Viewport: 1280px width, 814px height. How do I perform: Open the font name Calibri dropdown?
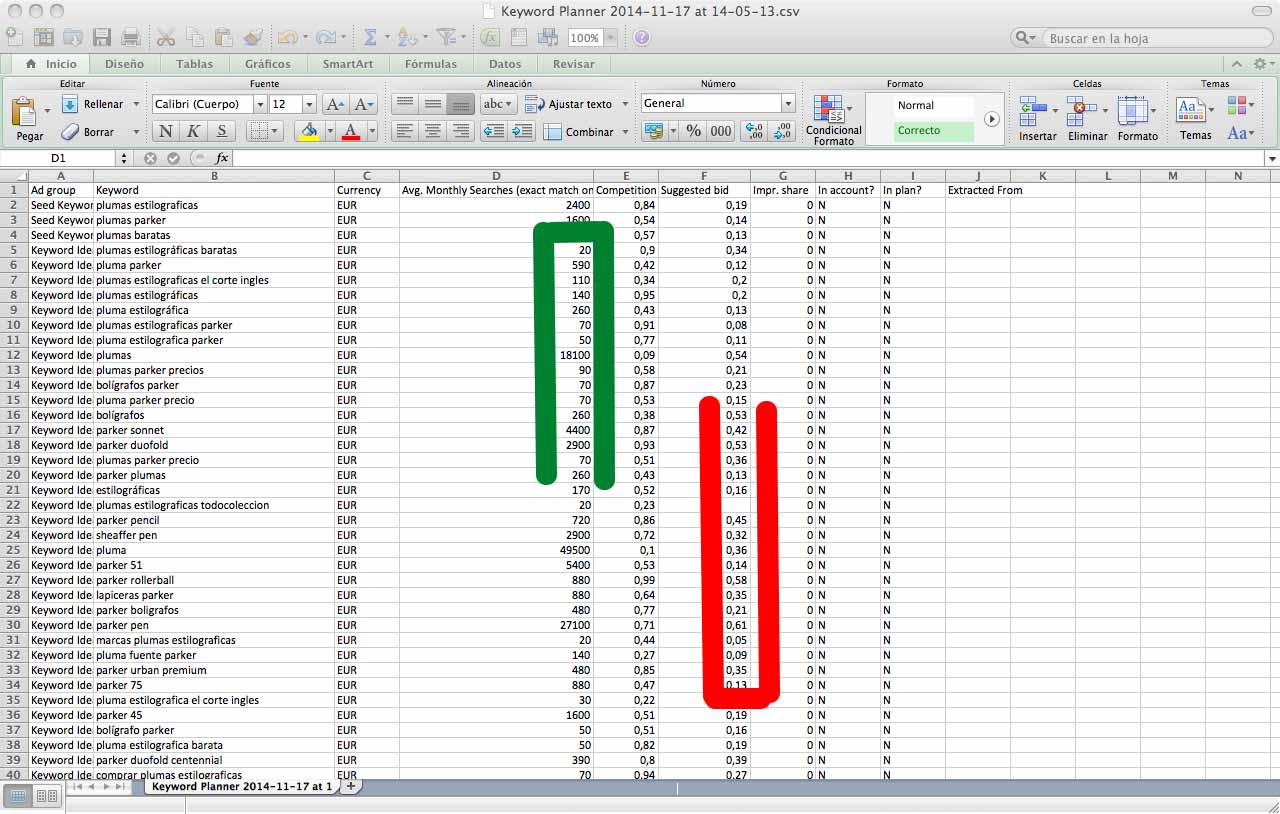coord(260,104)
